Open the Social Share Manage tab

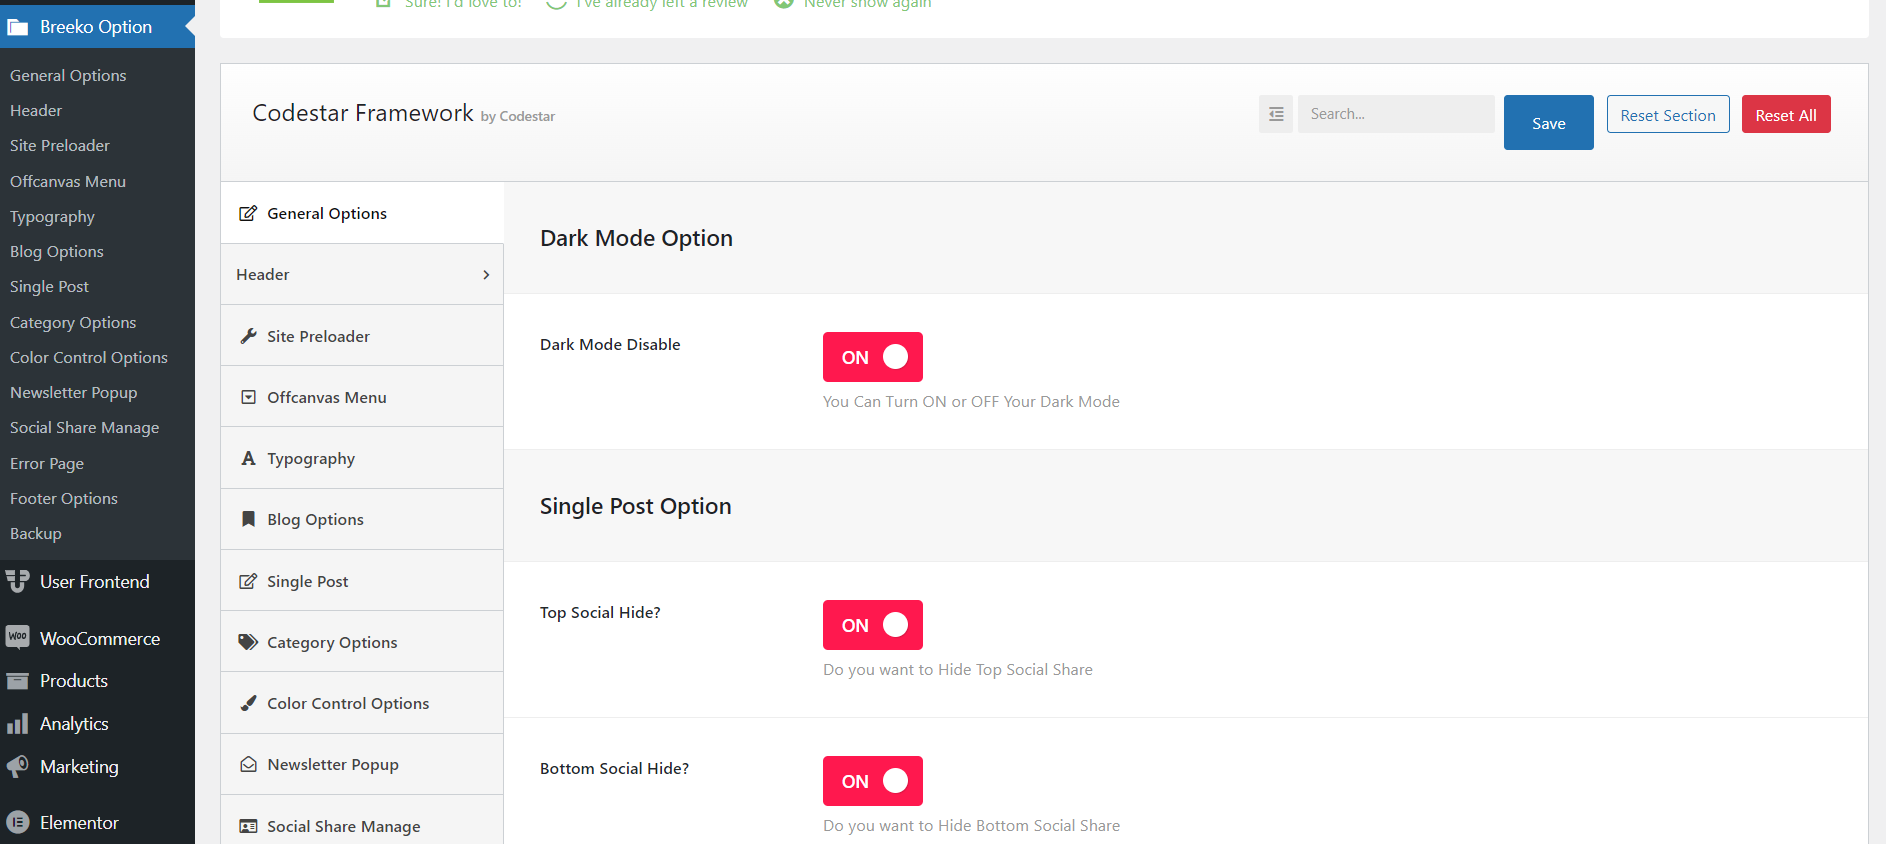[343, 826]
